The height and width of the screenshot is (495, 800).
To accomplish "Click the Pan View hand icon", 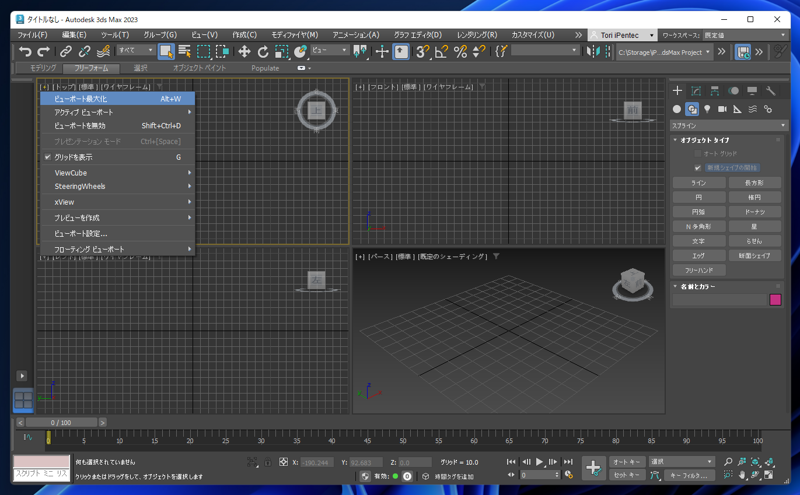I will 742,475.
